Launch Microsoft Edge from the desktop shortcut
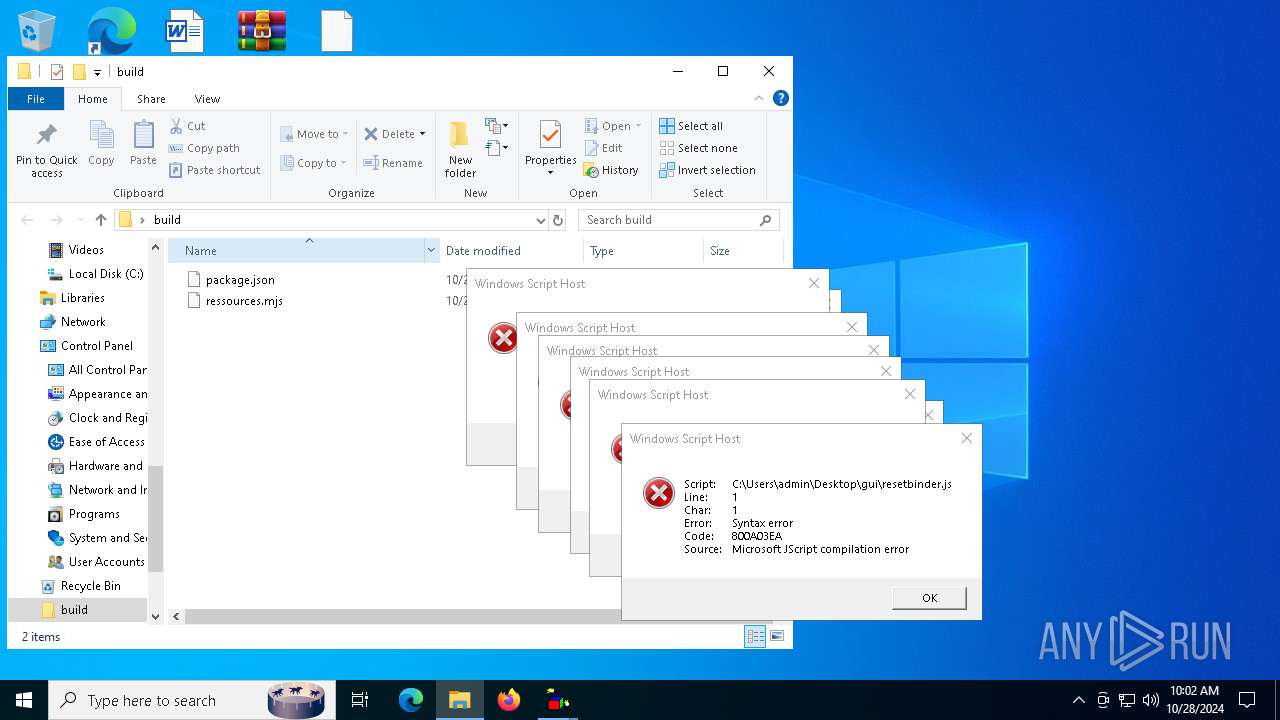1280x720 pixels. (x=111, y=30)
